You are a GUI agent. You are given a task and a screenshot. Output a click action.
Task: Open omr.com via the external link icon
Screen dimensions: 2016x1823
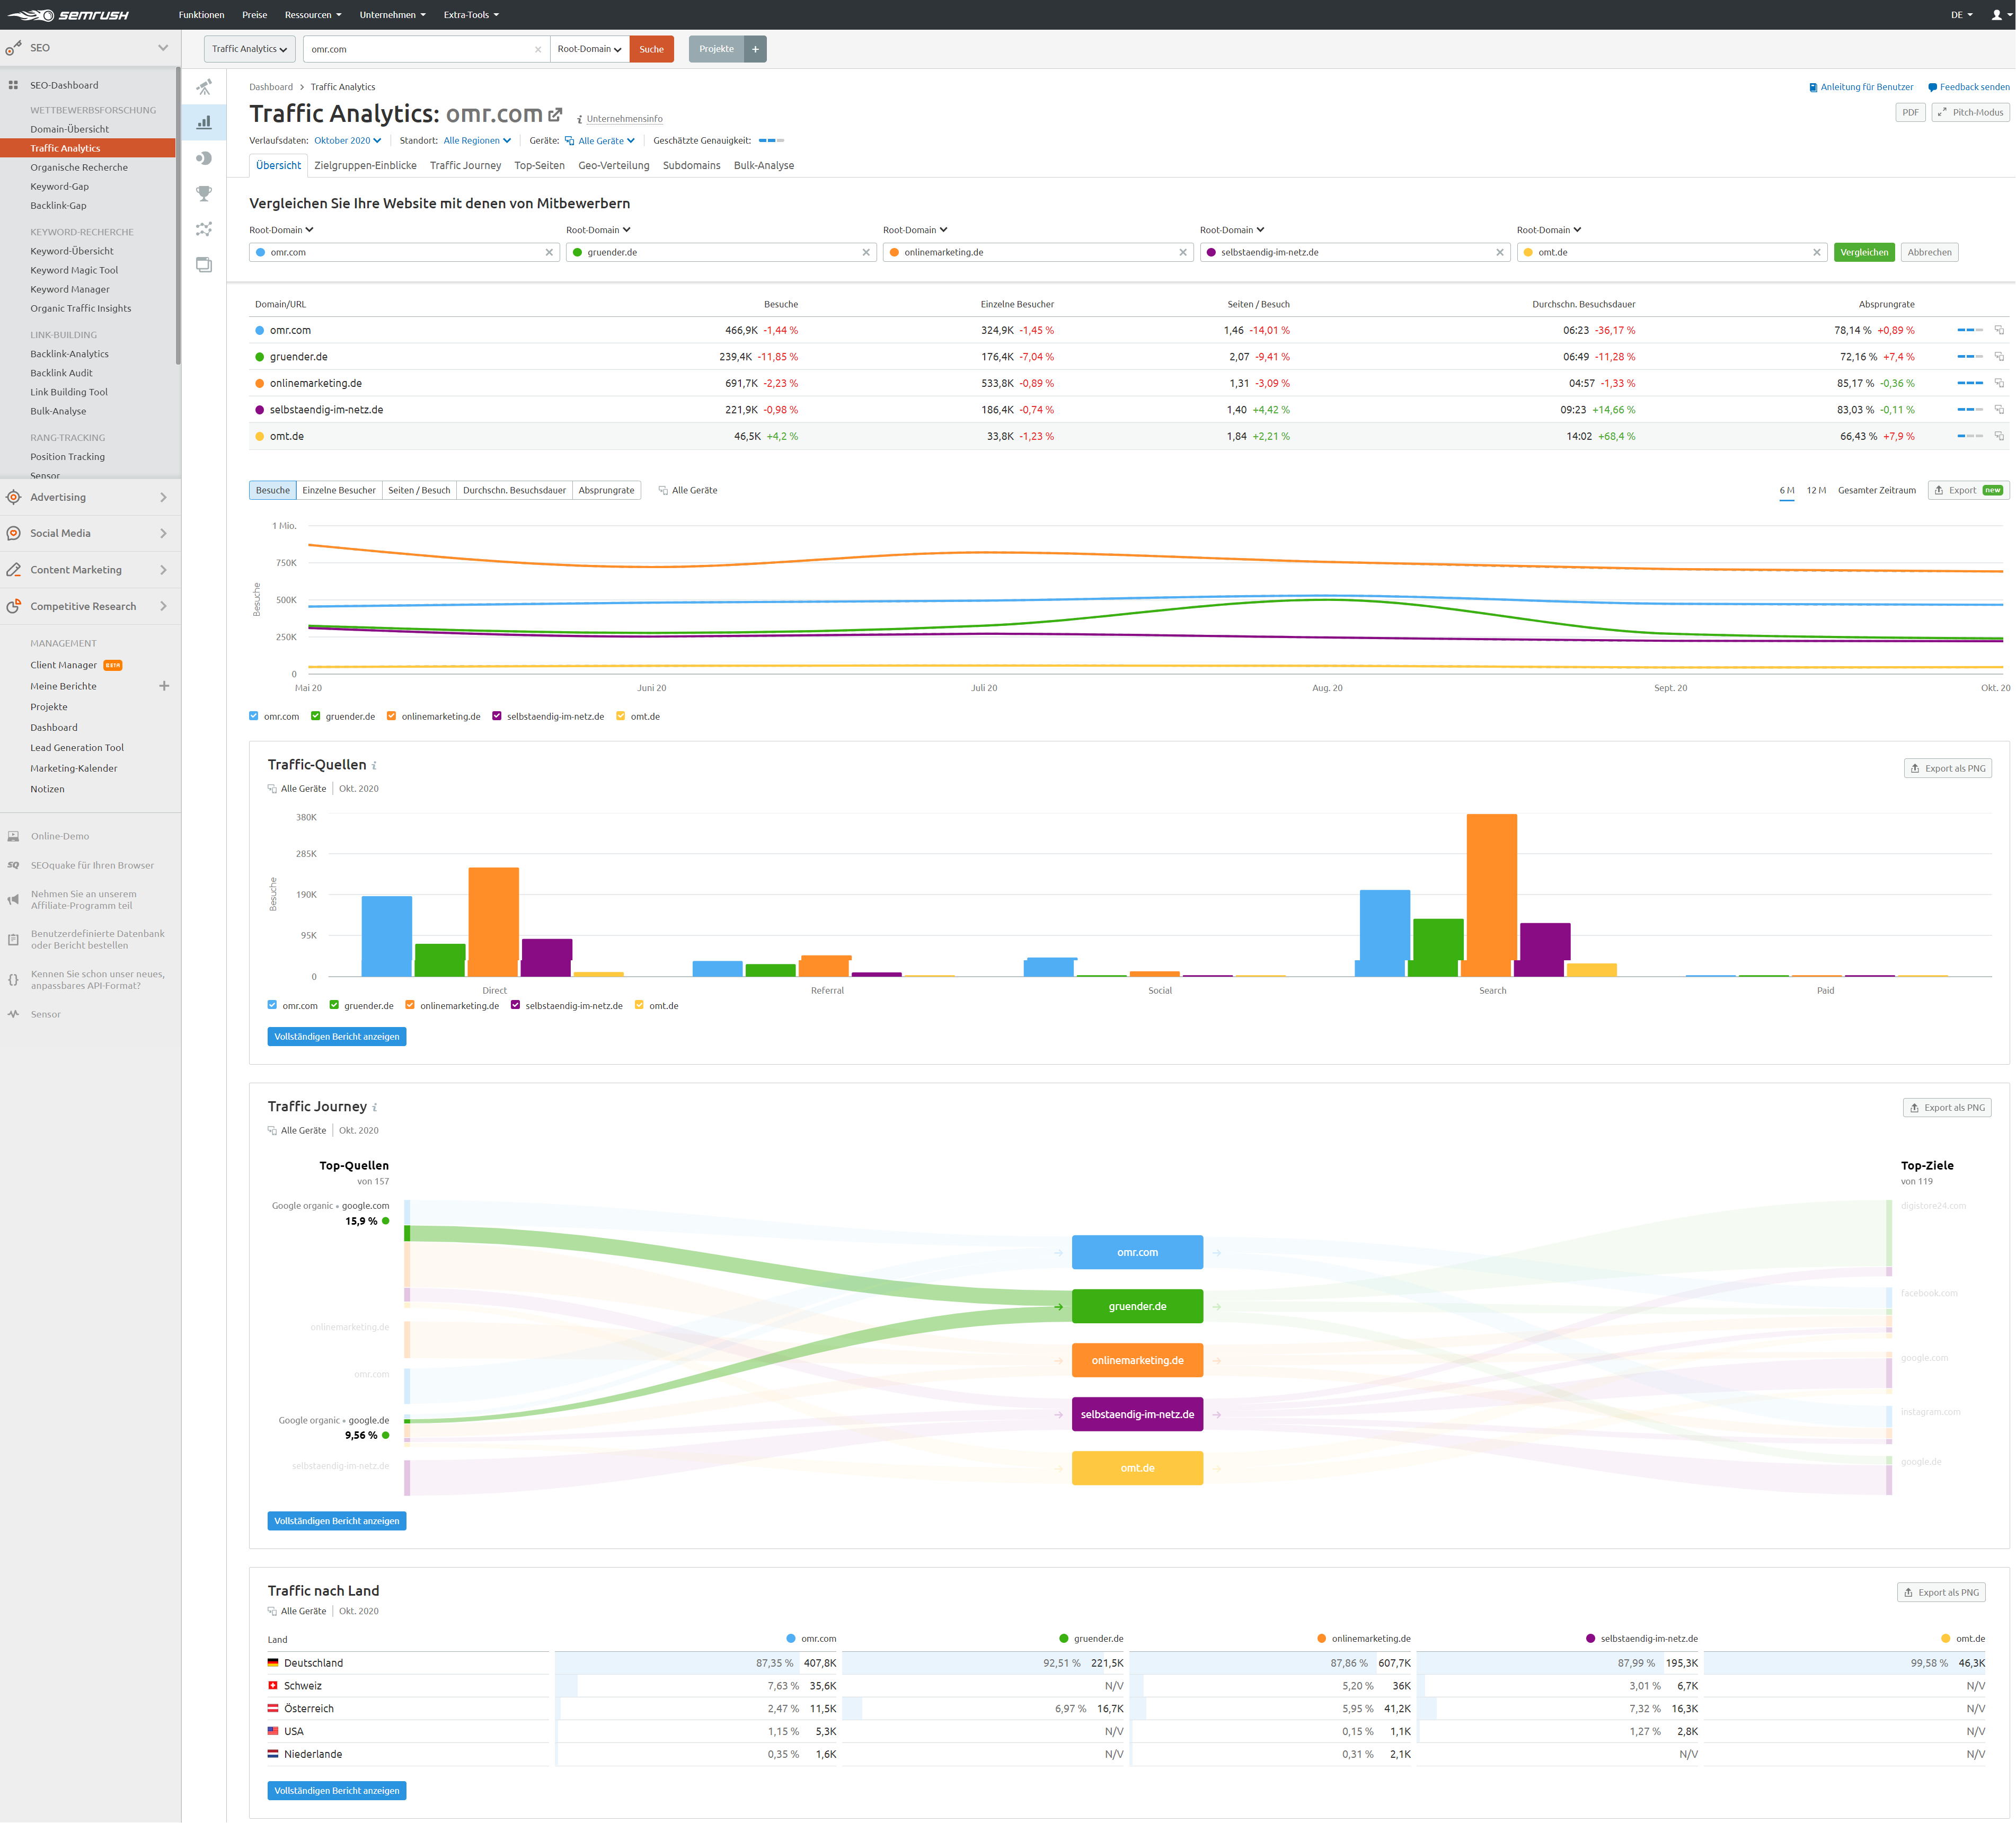(x=556, y=114)
